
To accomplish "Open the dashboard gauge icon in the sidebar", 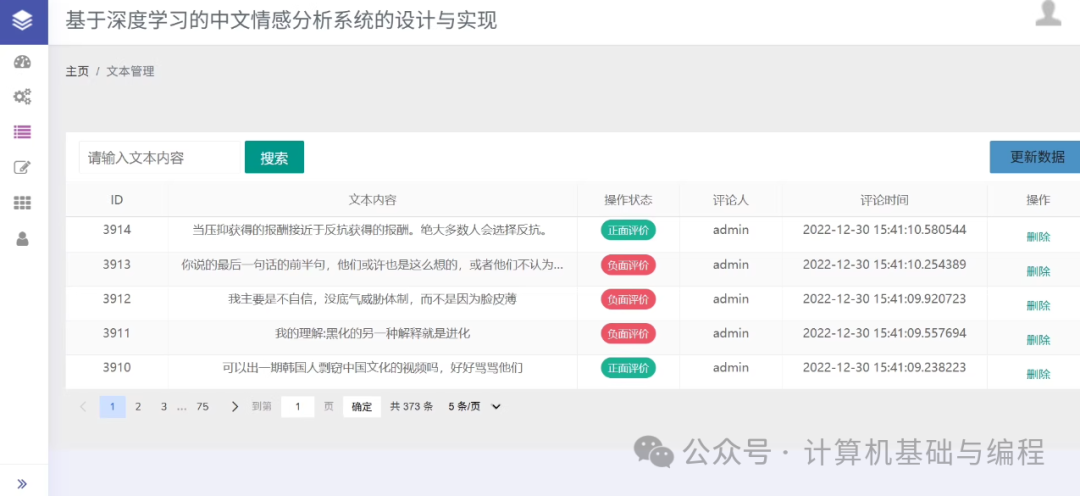I will [x=23, y=62].
